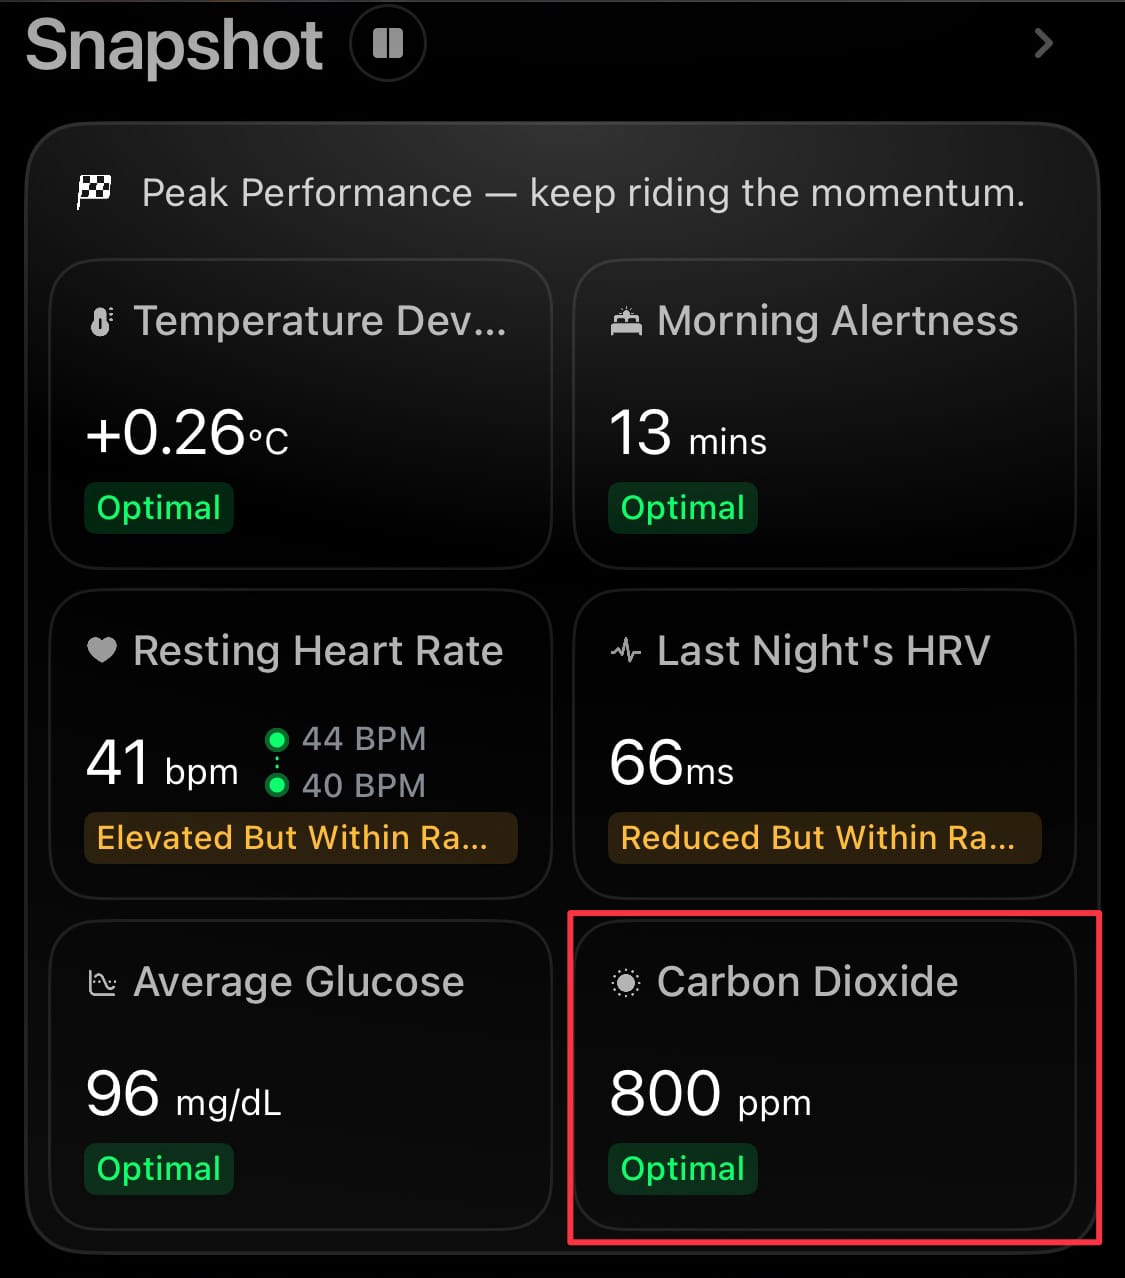Screen dimensions: 1125x1278
Task: Select the 13 mins Morning Alertness value
Action: pyautogui.click(x=688, y=435)
